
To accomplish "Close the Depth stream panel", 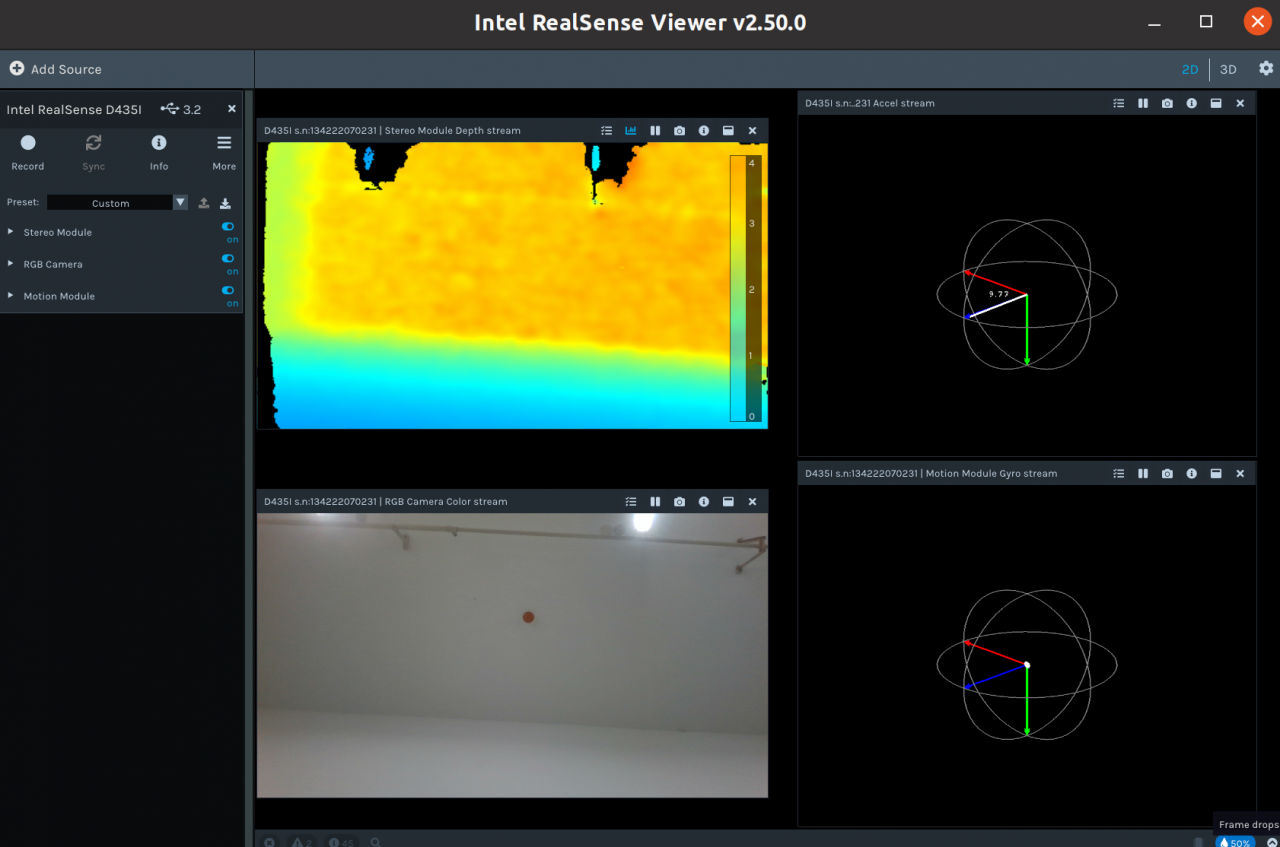I will click(x=752, y=130).
